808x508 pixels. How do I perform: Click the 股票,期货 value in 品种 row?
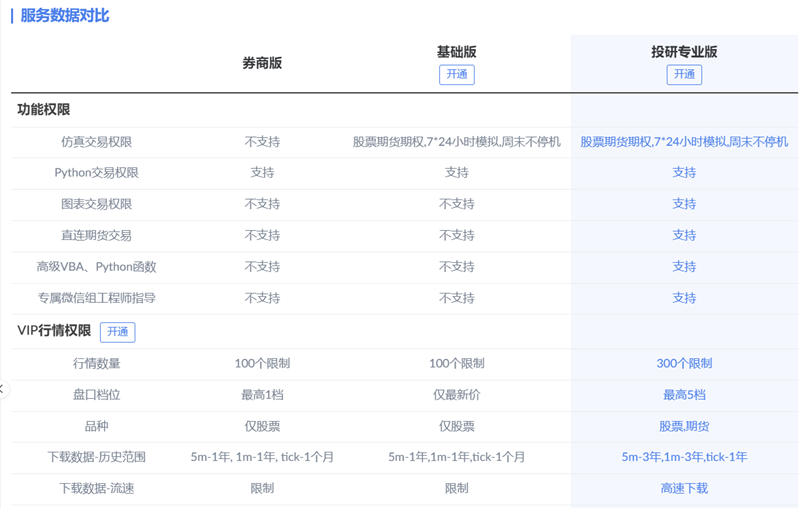pyautogui.click(x=684, y=426)
